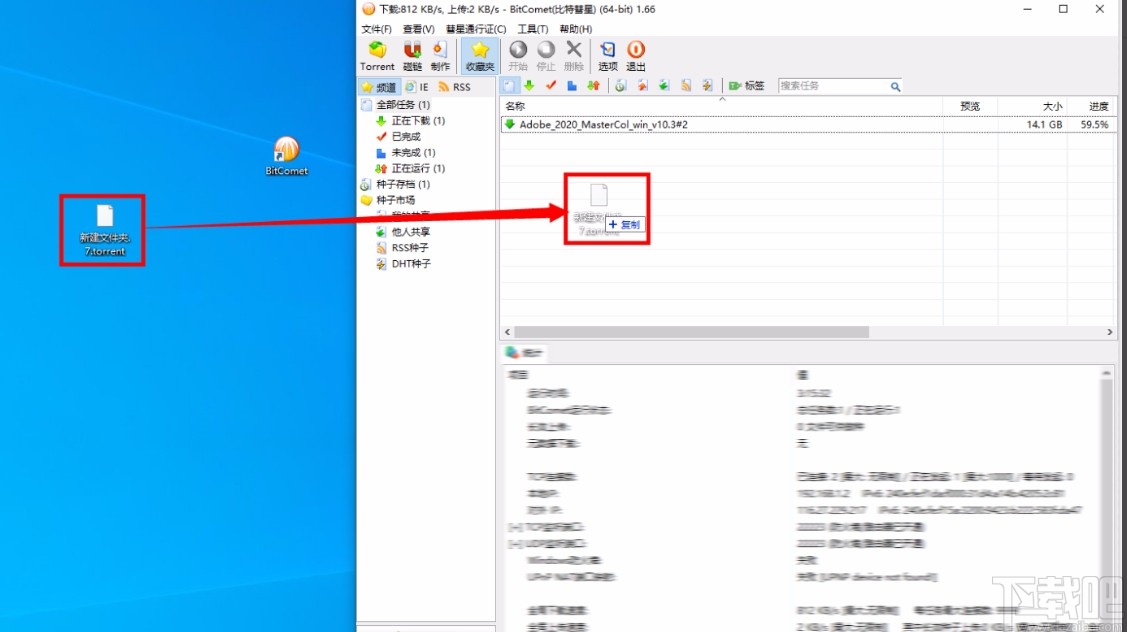Click the 退出 exit button
The height and width of the screenshot is (632, 1127).
635,56
